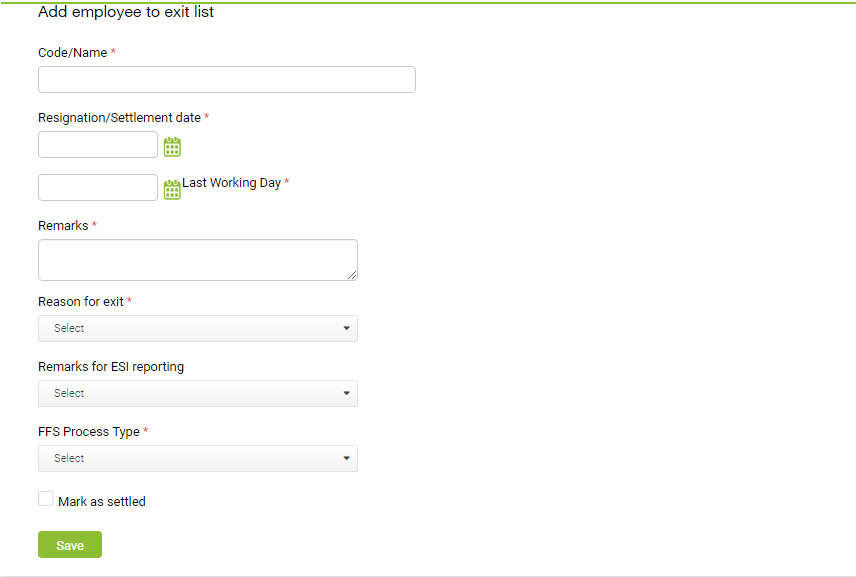Screen dimensions: 856x577
Task: Click the Last Working Day label
Action: [x=231, y=183]
